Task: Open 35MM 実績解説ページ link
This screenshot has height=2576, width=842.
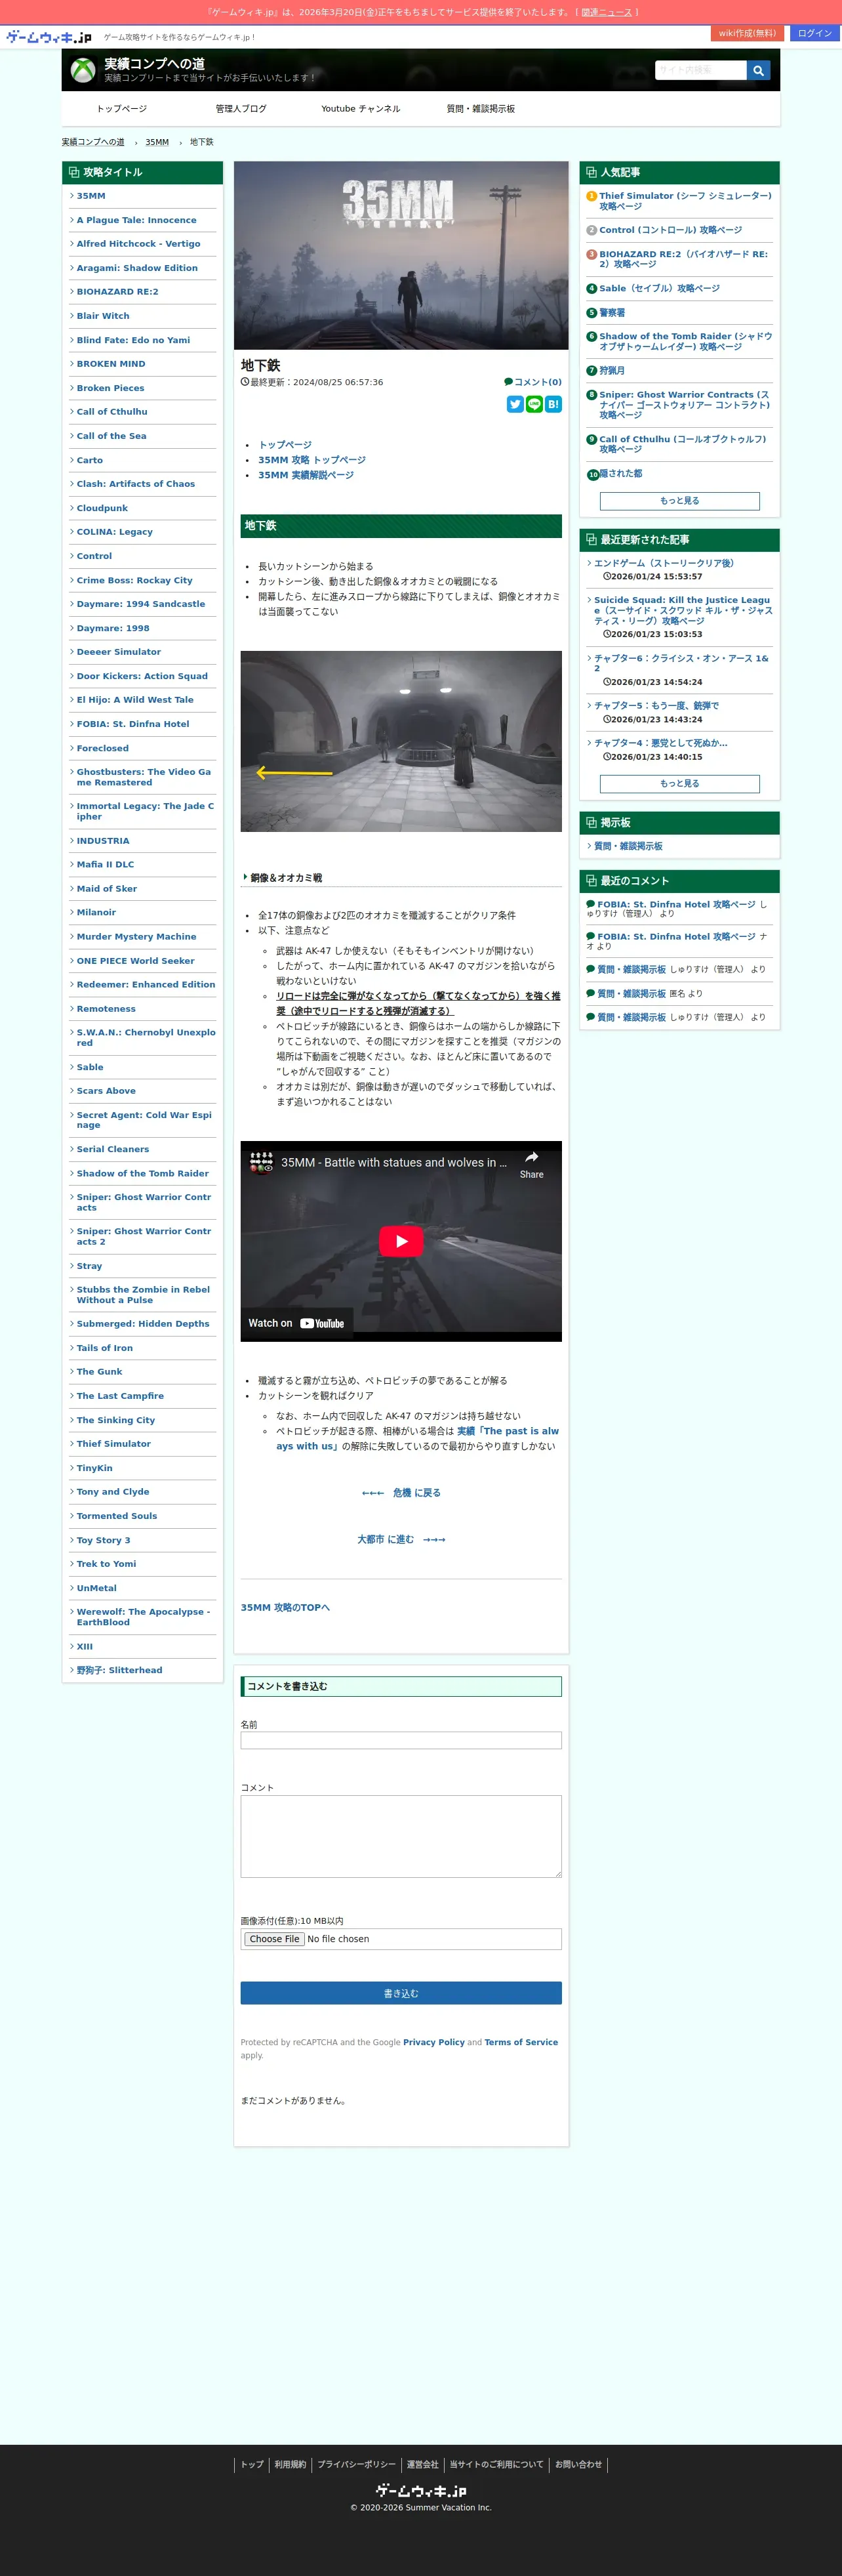Action: pyautogui.click(x=306, y=475)
